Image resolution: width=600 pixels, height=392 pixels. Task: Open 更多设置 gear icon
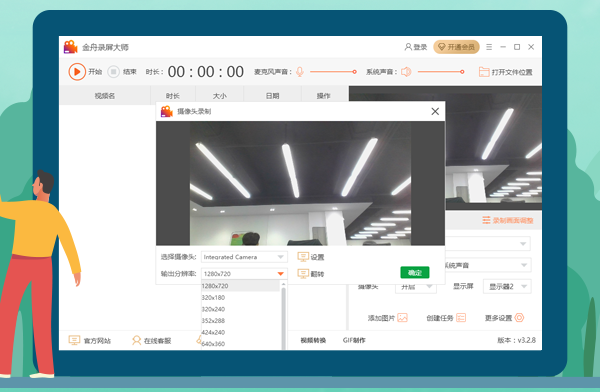519,318
